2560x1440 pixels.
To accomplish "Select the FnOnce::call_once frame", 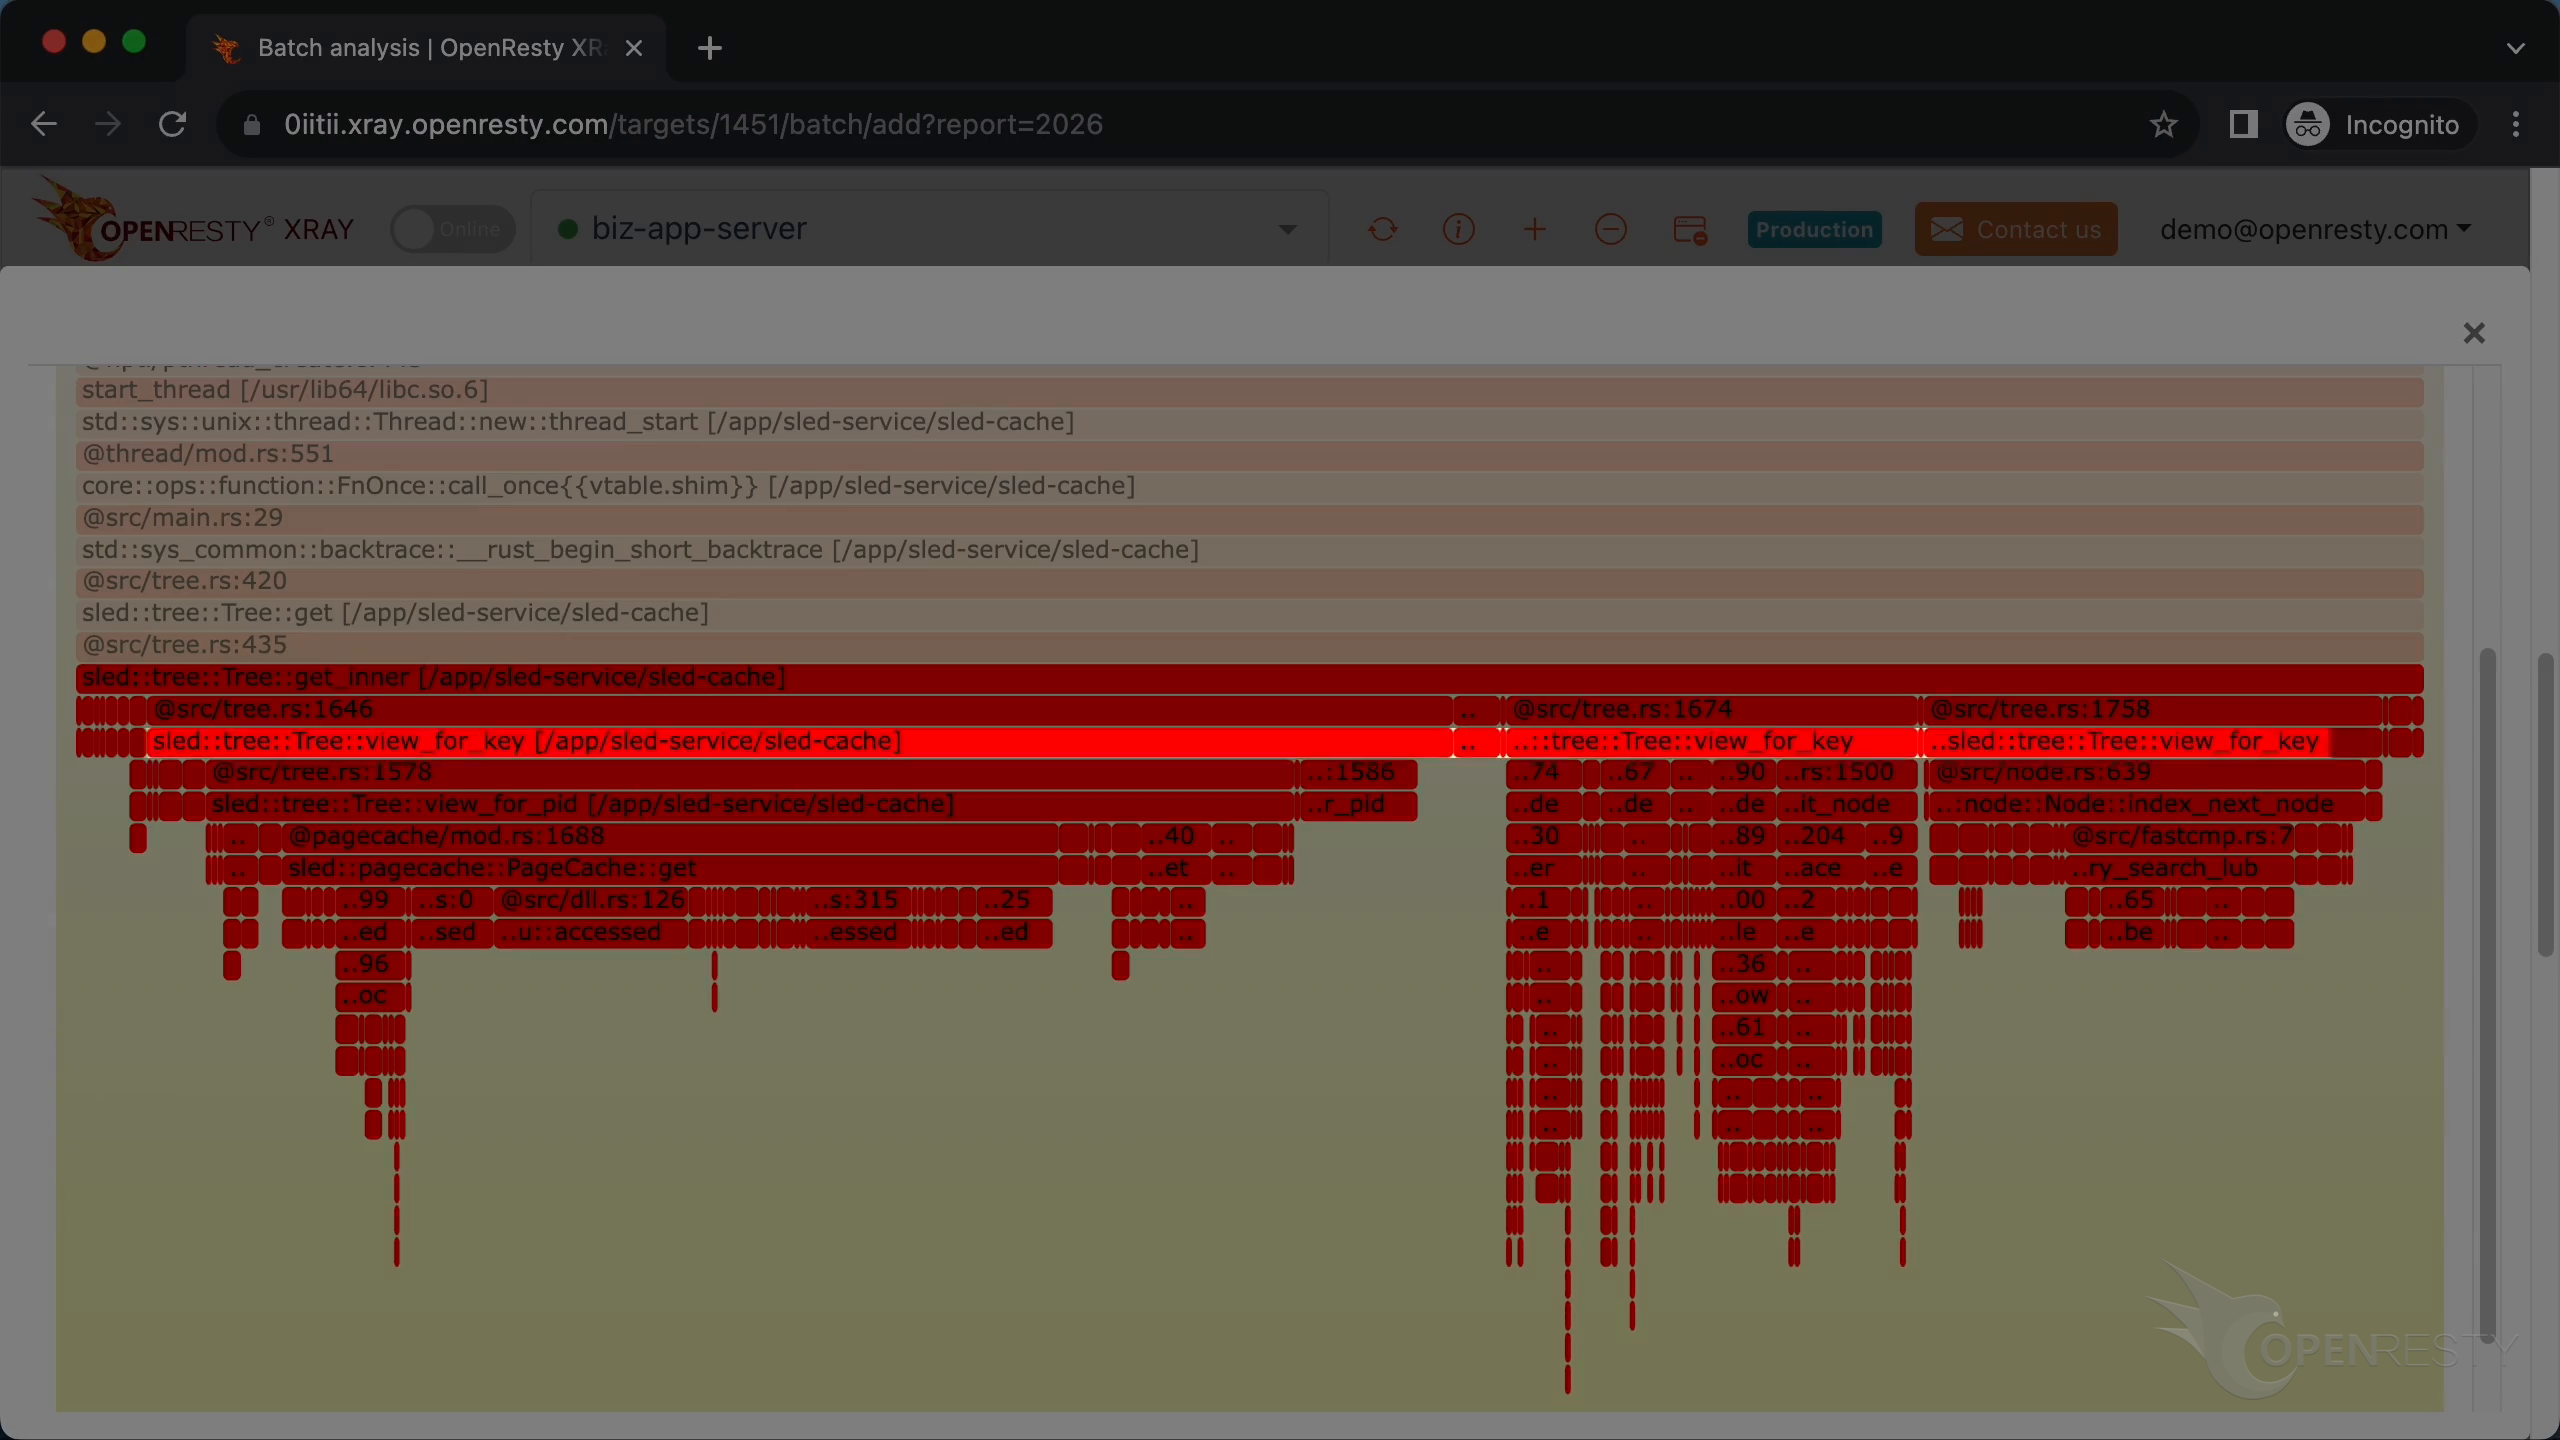I will (x=1250, y=486).
